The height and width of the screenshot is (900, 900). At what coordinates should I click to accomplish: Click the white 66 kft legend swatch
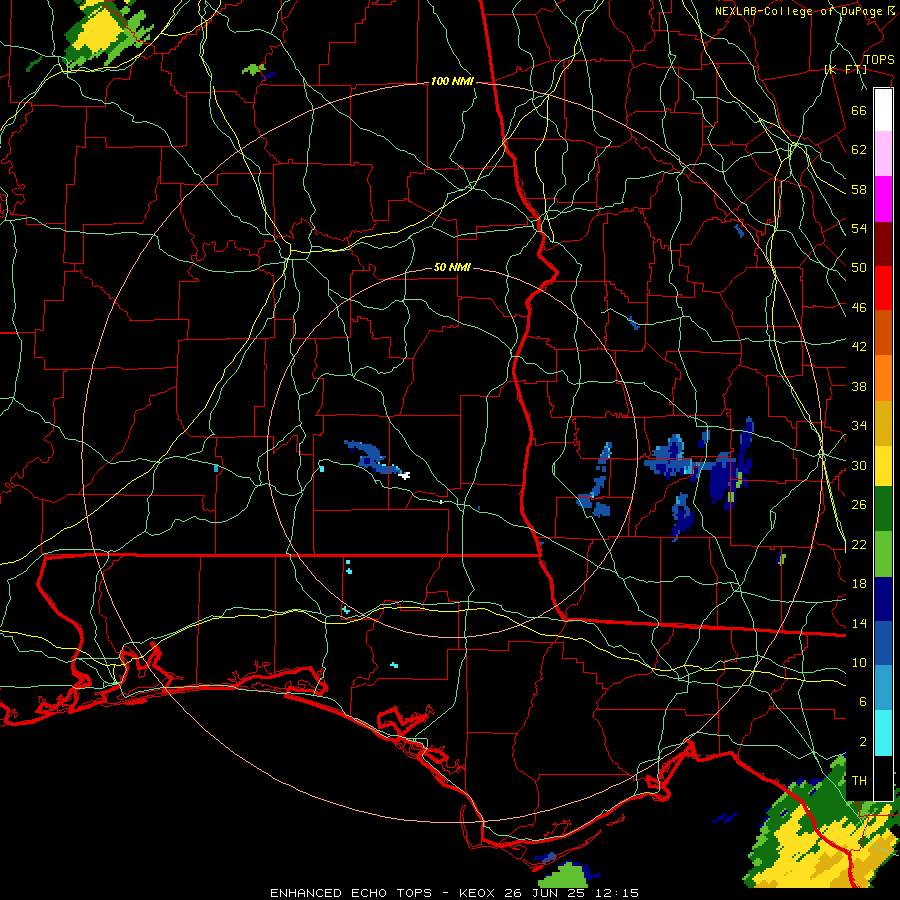[x=883, y=110]
